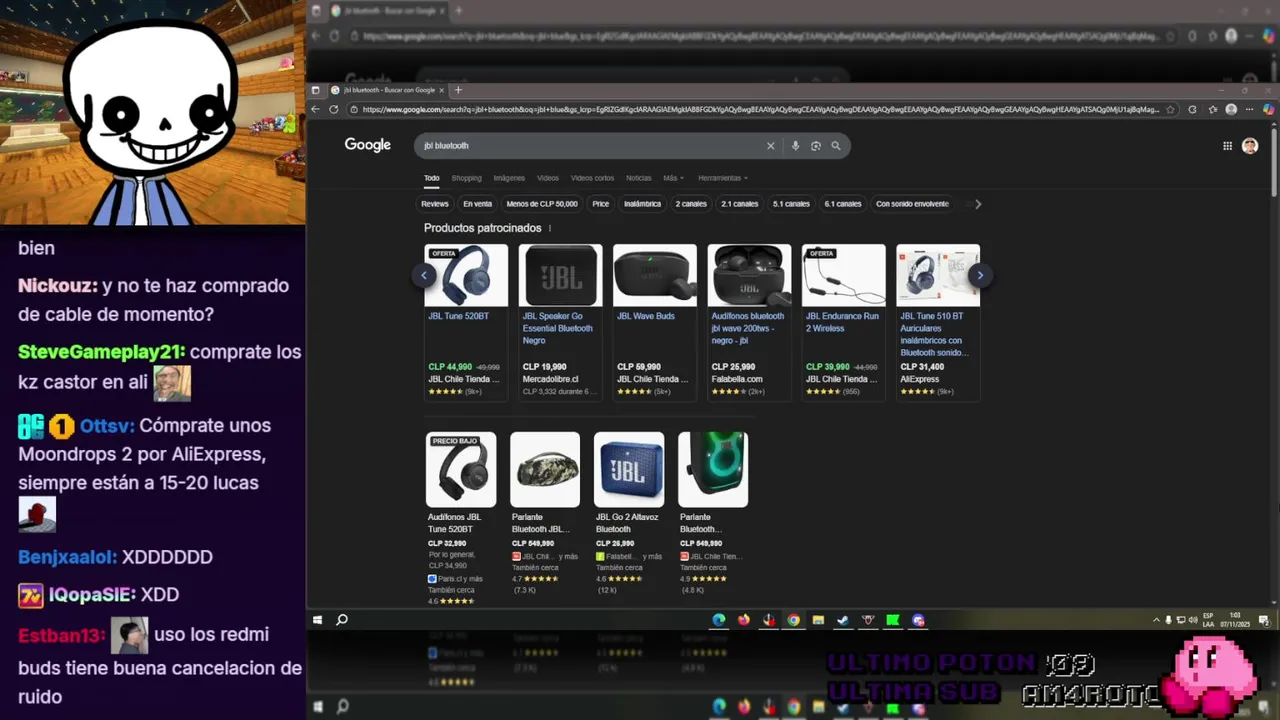Open JBL Go 2 Altavoz Bluetooth result

coord(627,523)
